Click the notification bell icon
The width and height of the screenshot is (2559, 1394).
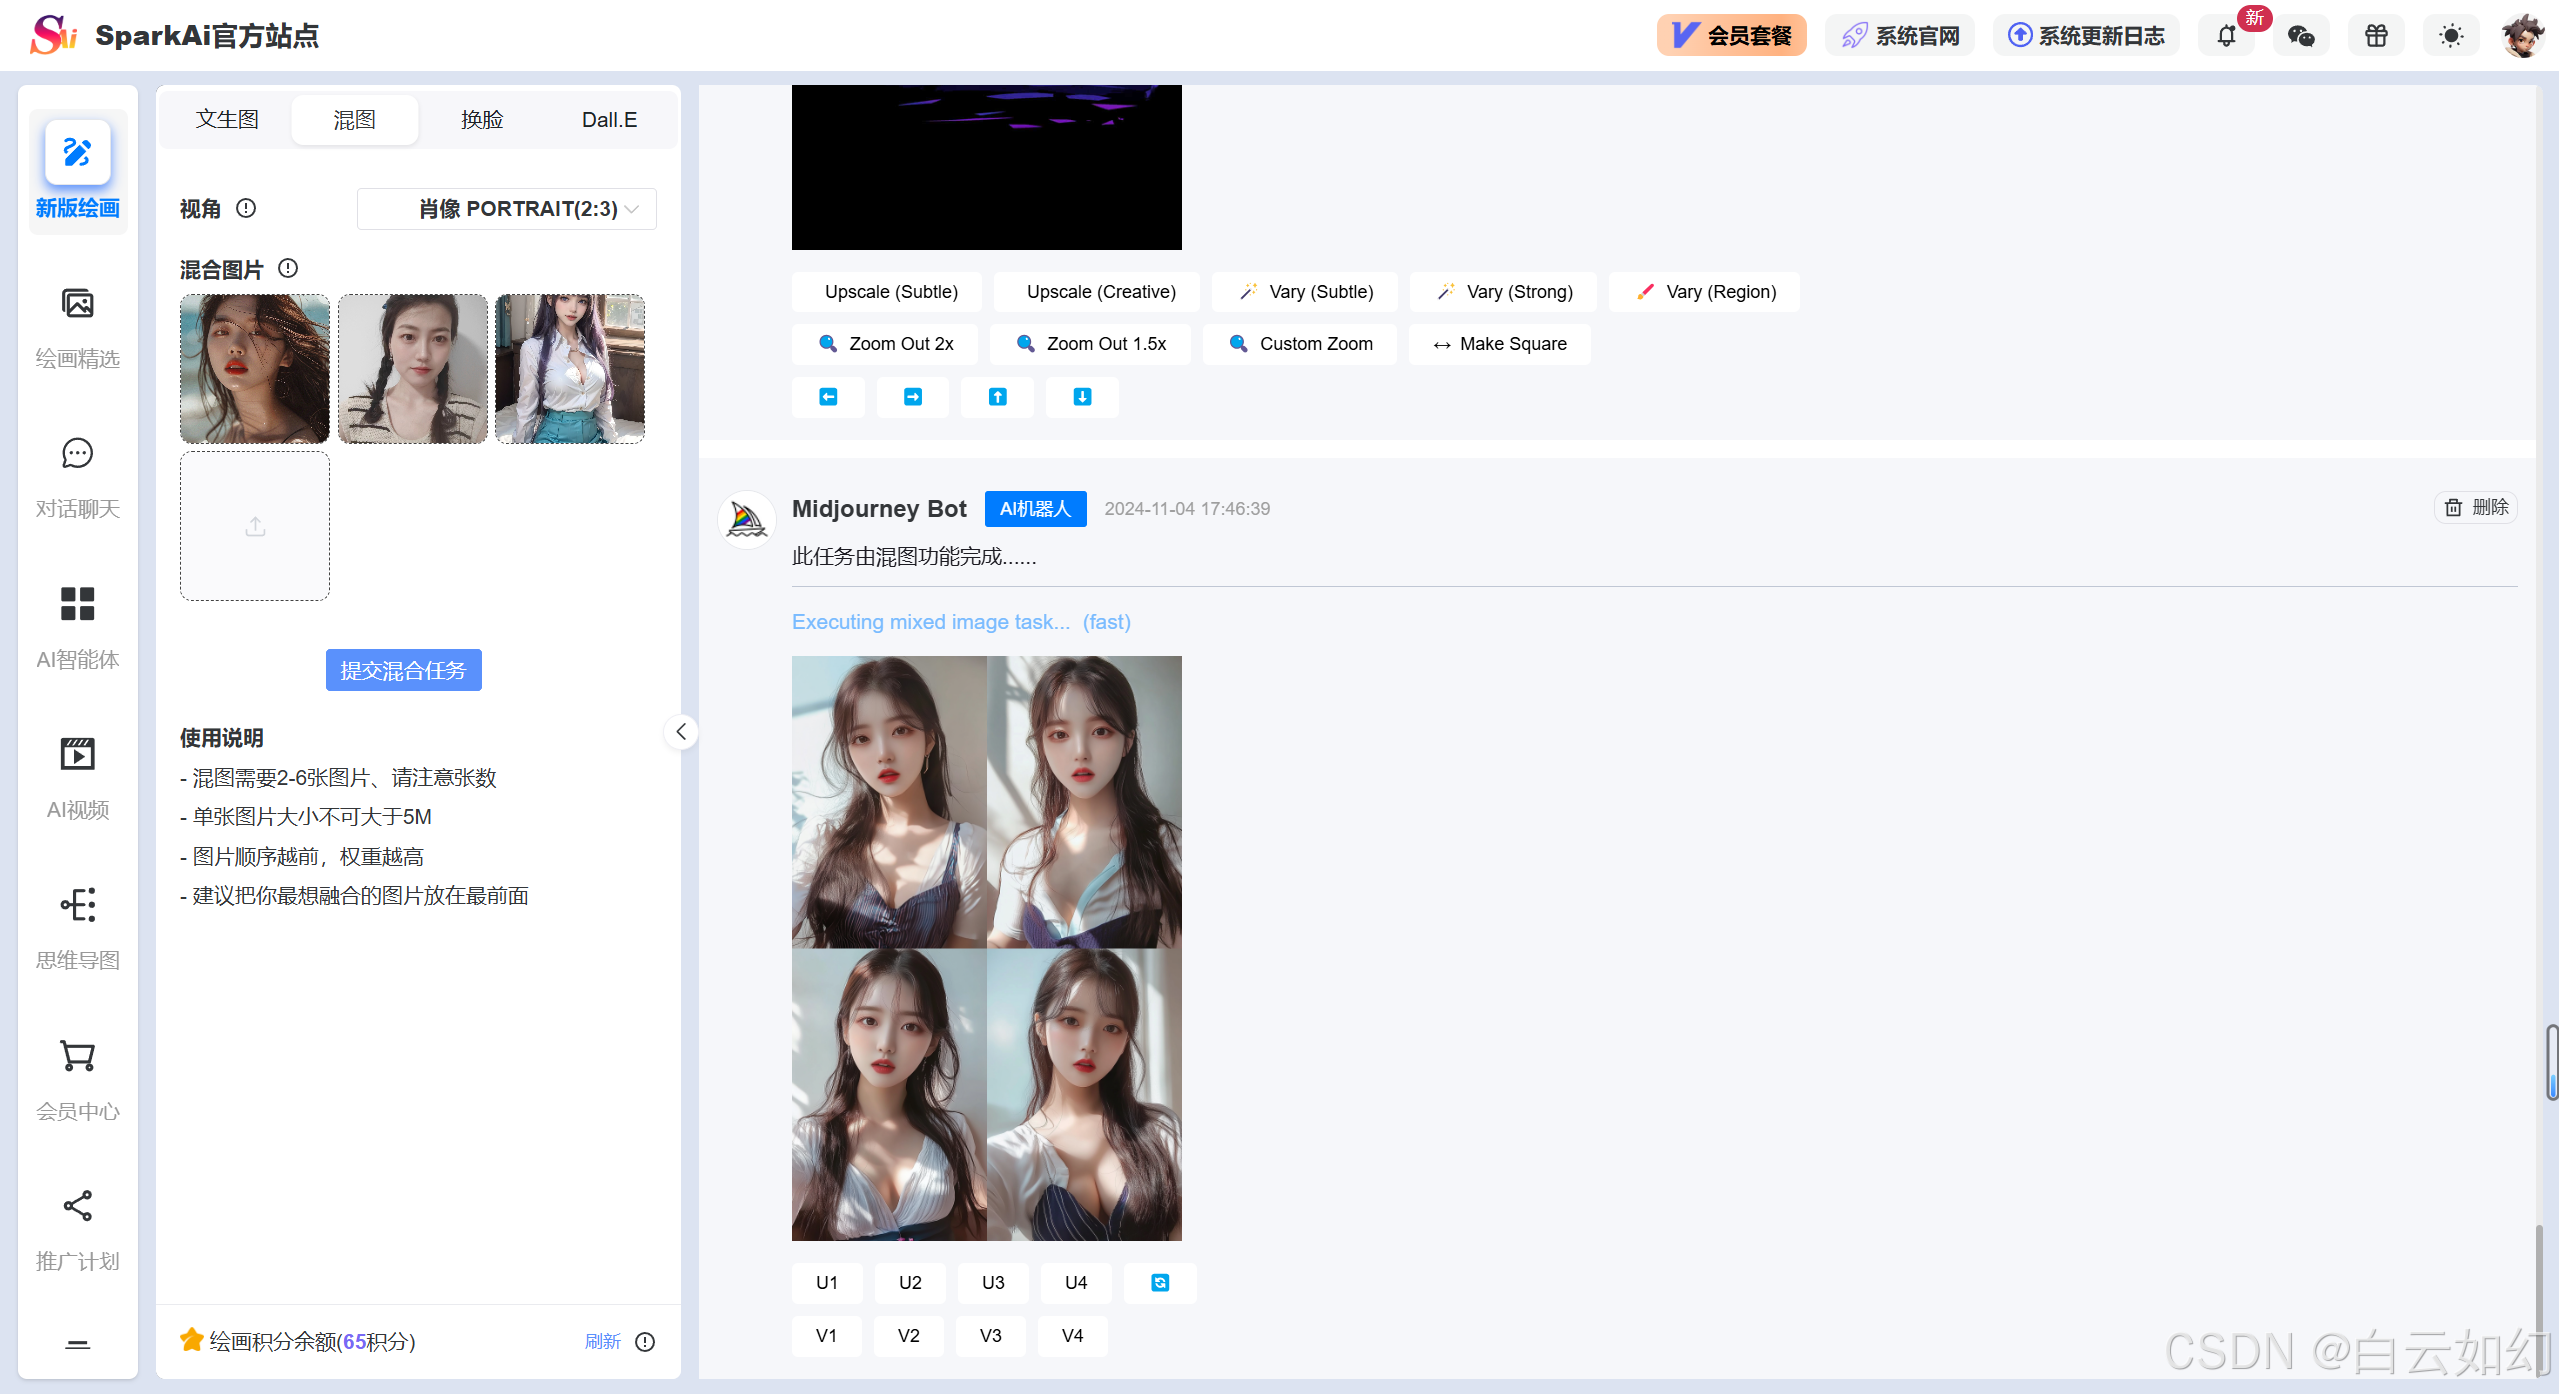[x=2226, y=36]
